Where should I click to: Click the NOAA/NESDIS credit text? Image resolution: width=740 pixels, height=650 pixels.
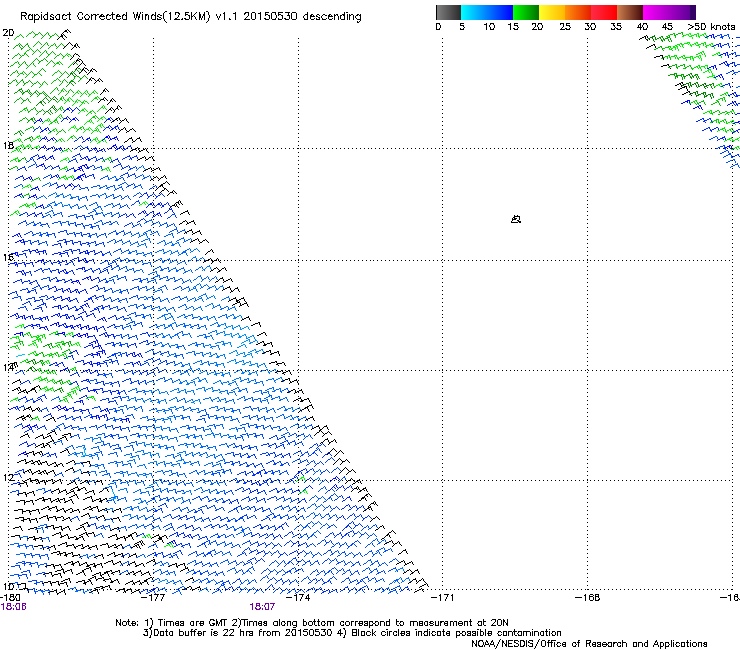[589, 644]
